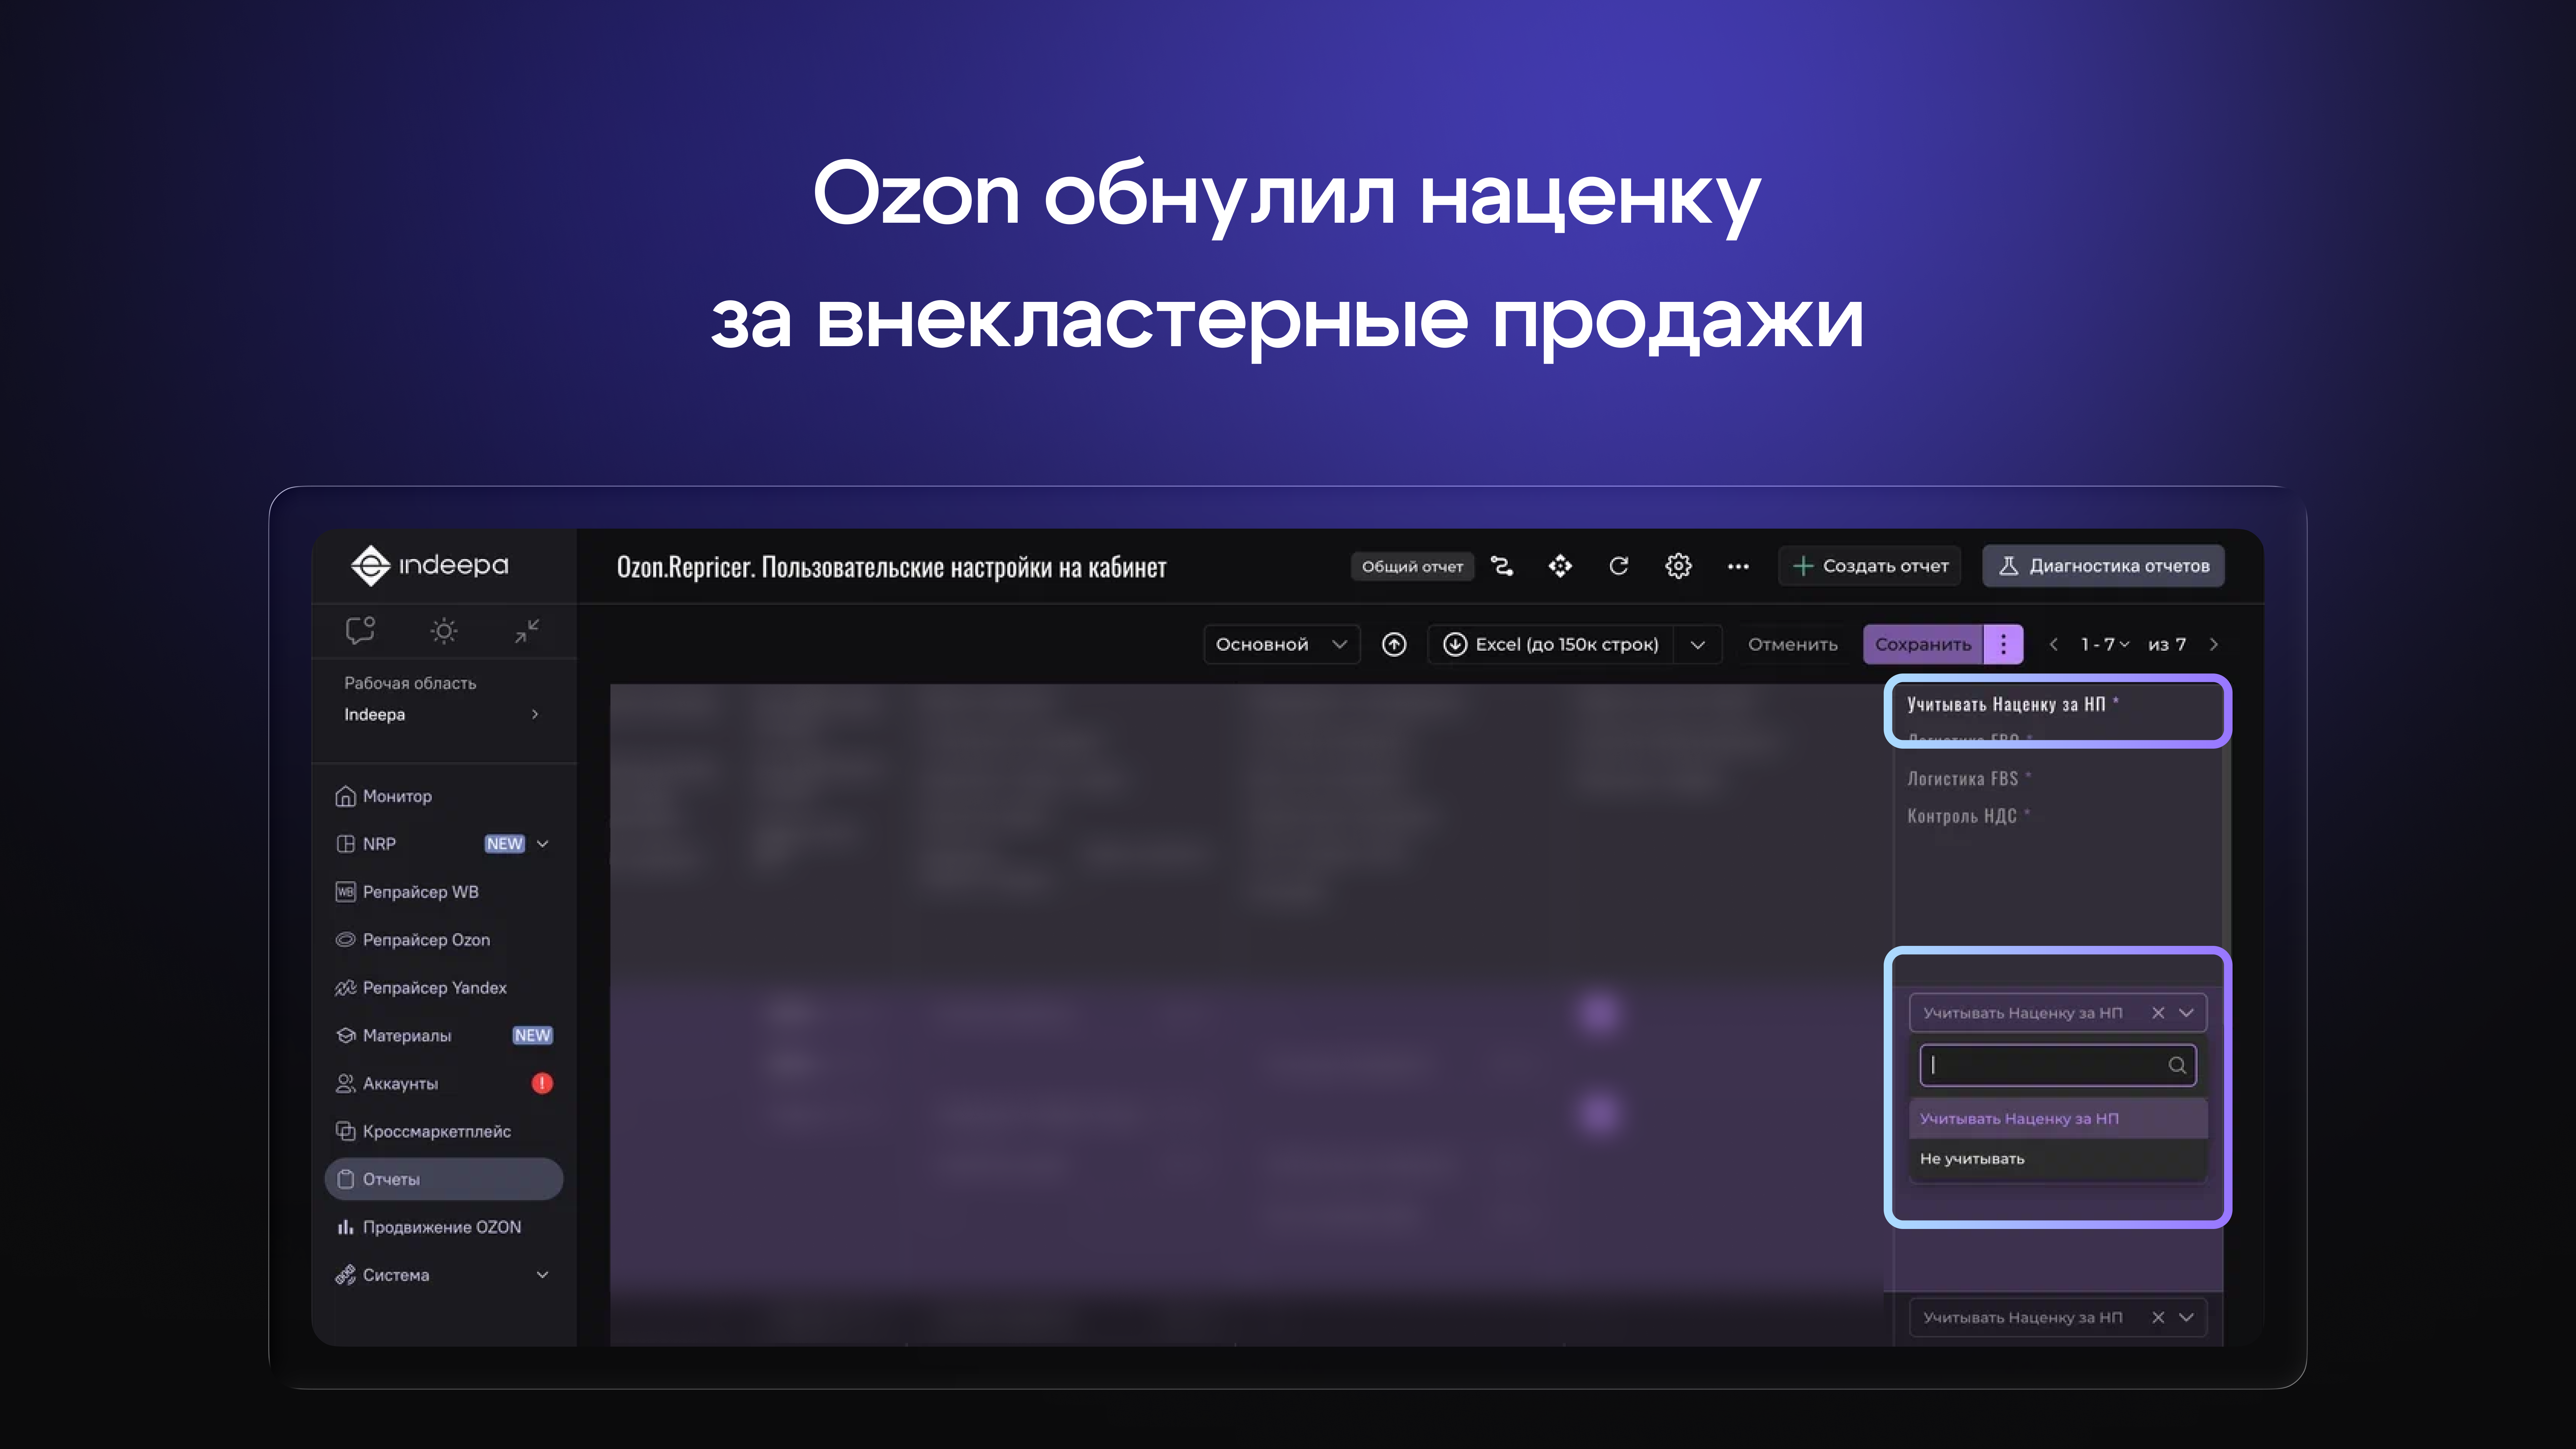Refresh the report with reload icon

click(1619, 566)
